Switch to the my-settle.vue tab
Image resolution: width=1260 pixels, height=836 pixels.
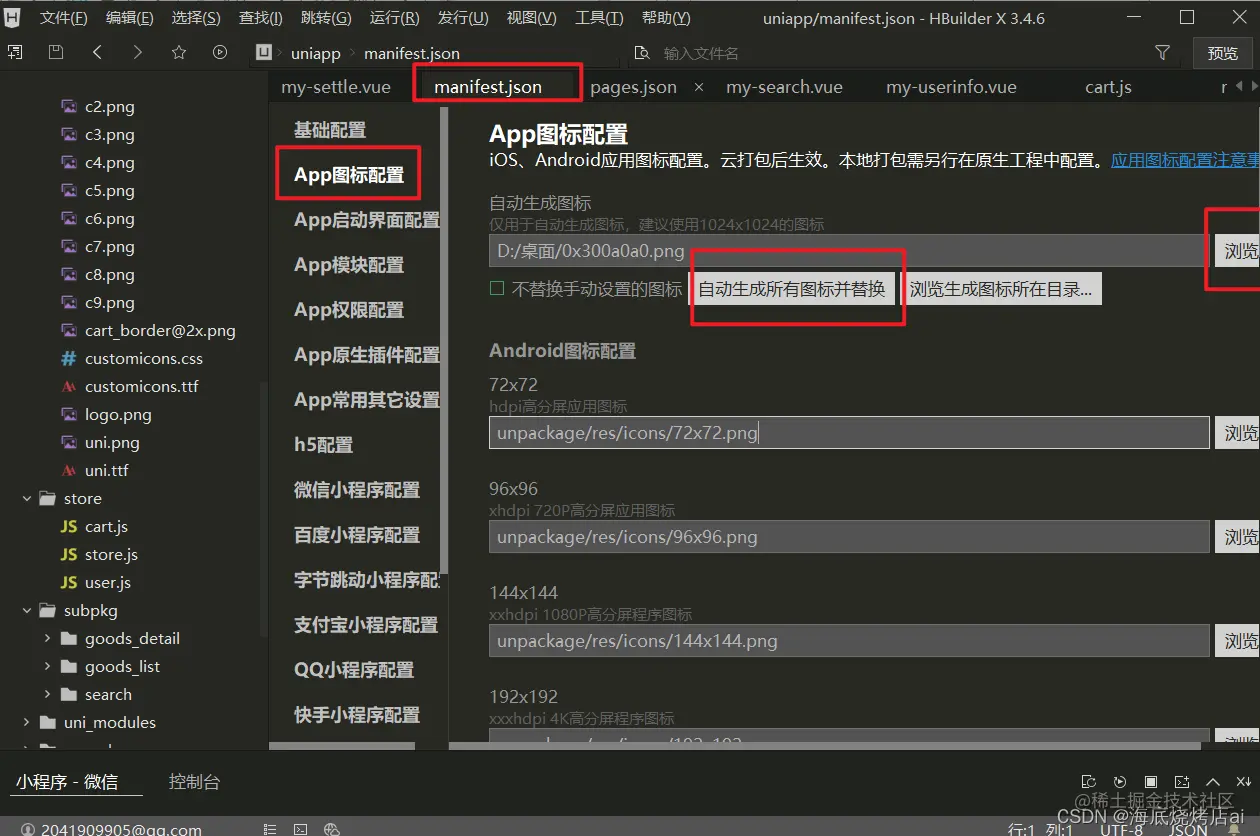(336, 87)
